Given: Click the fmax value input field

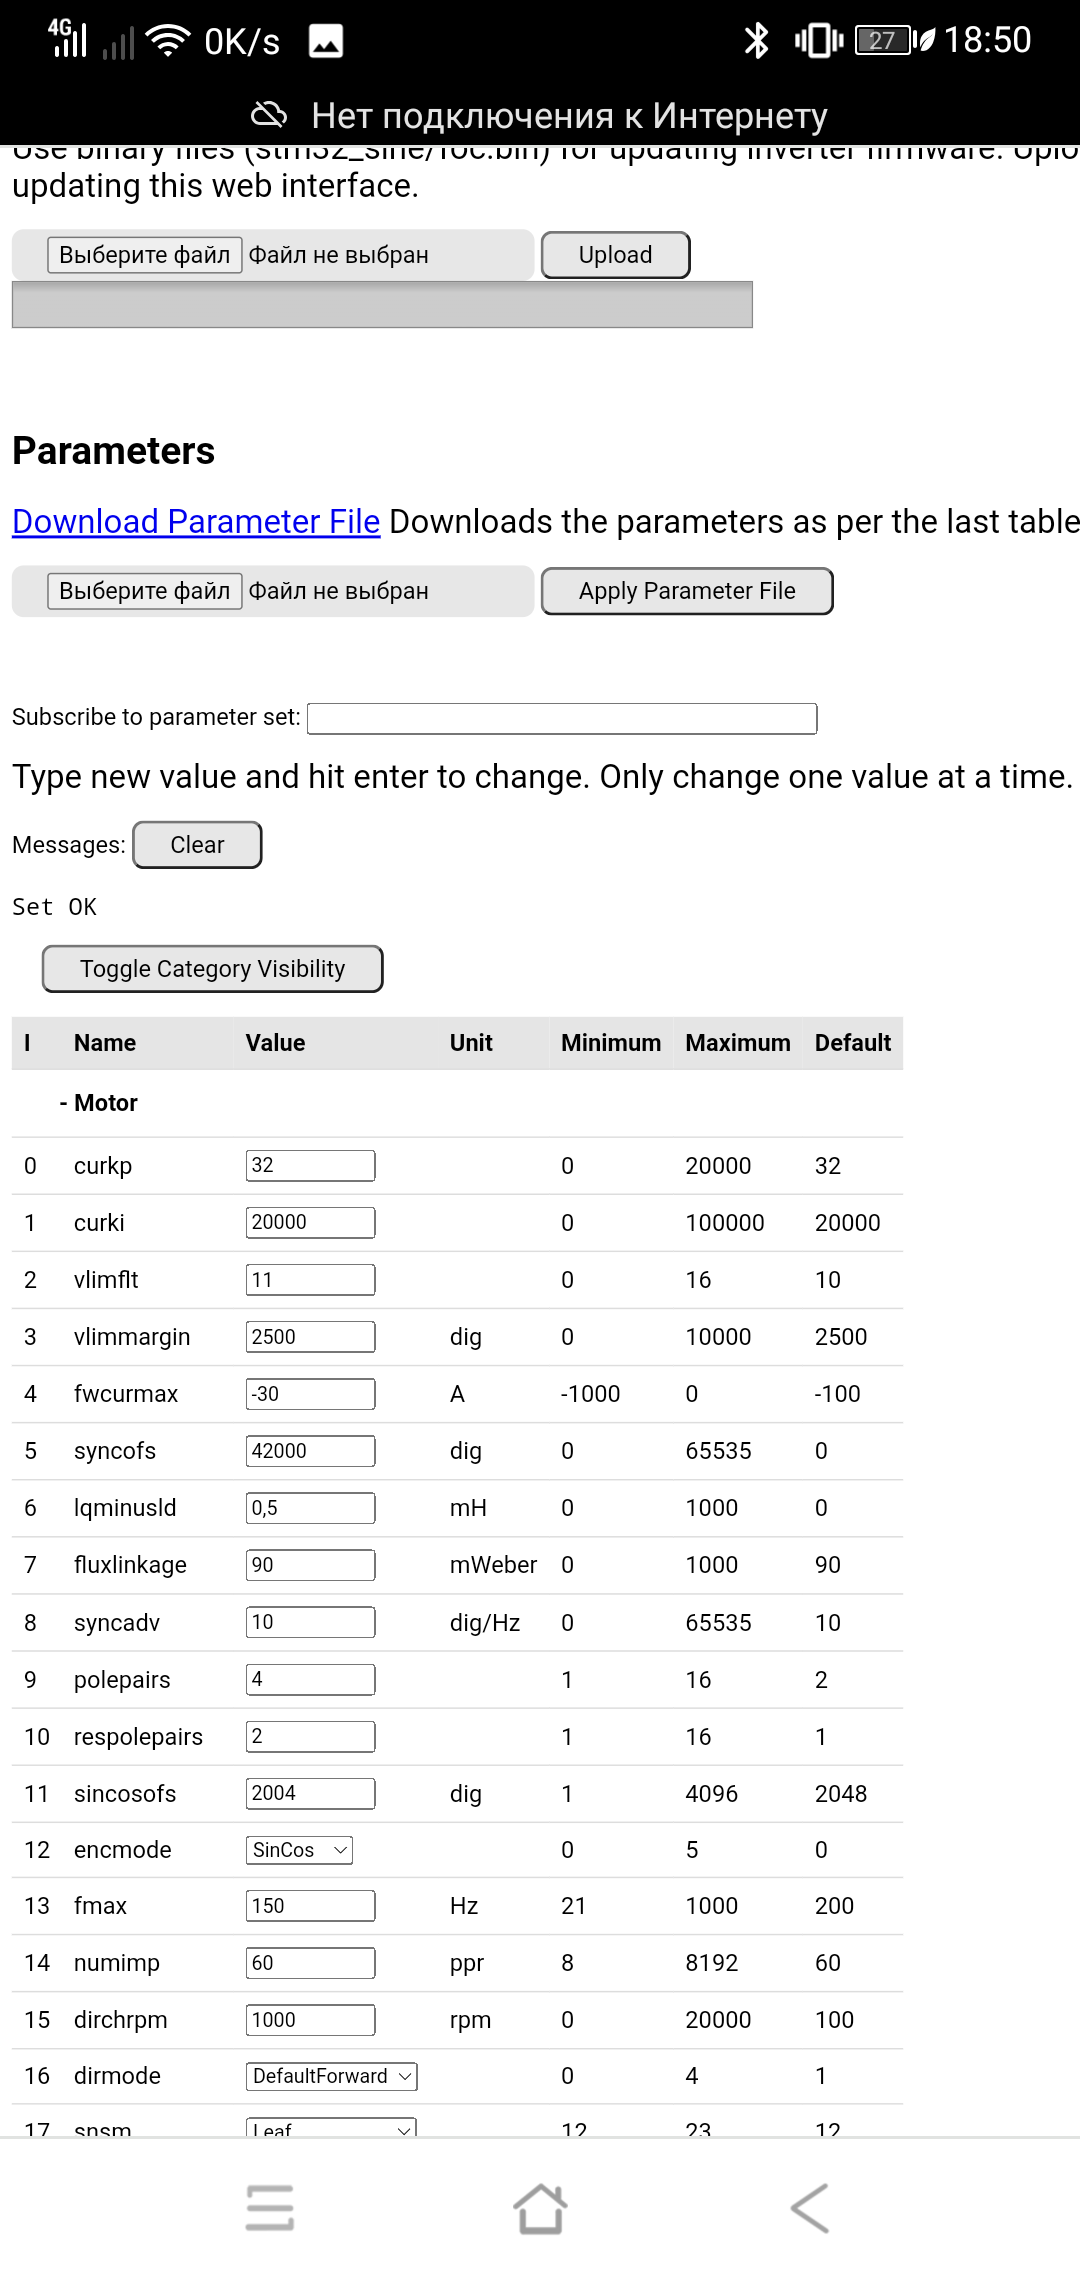Looking at the screenshot, I should (310, 1906).
